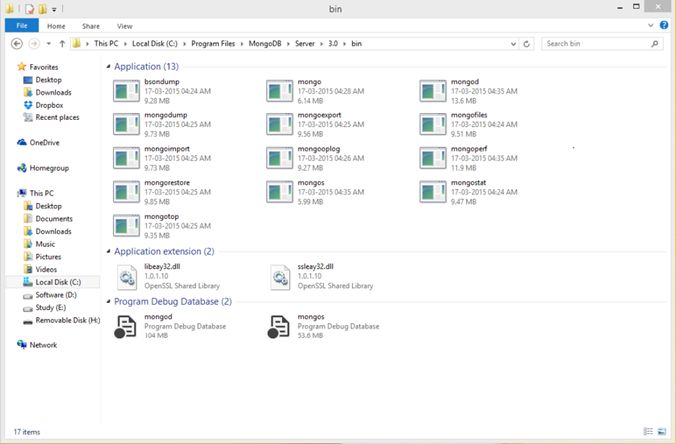Open Explorer help with question mark
Screen dimensions: 676x444
pyautogui.click(x=664, y=25)
